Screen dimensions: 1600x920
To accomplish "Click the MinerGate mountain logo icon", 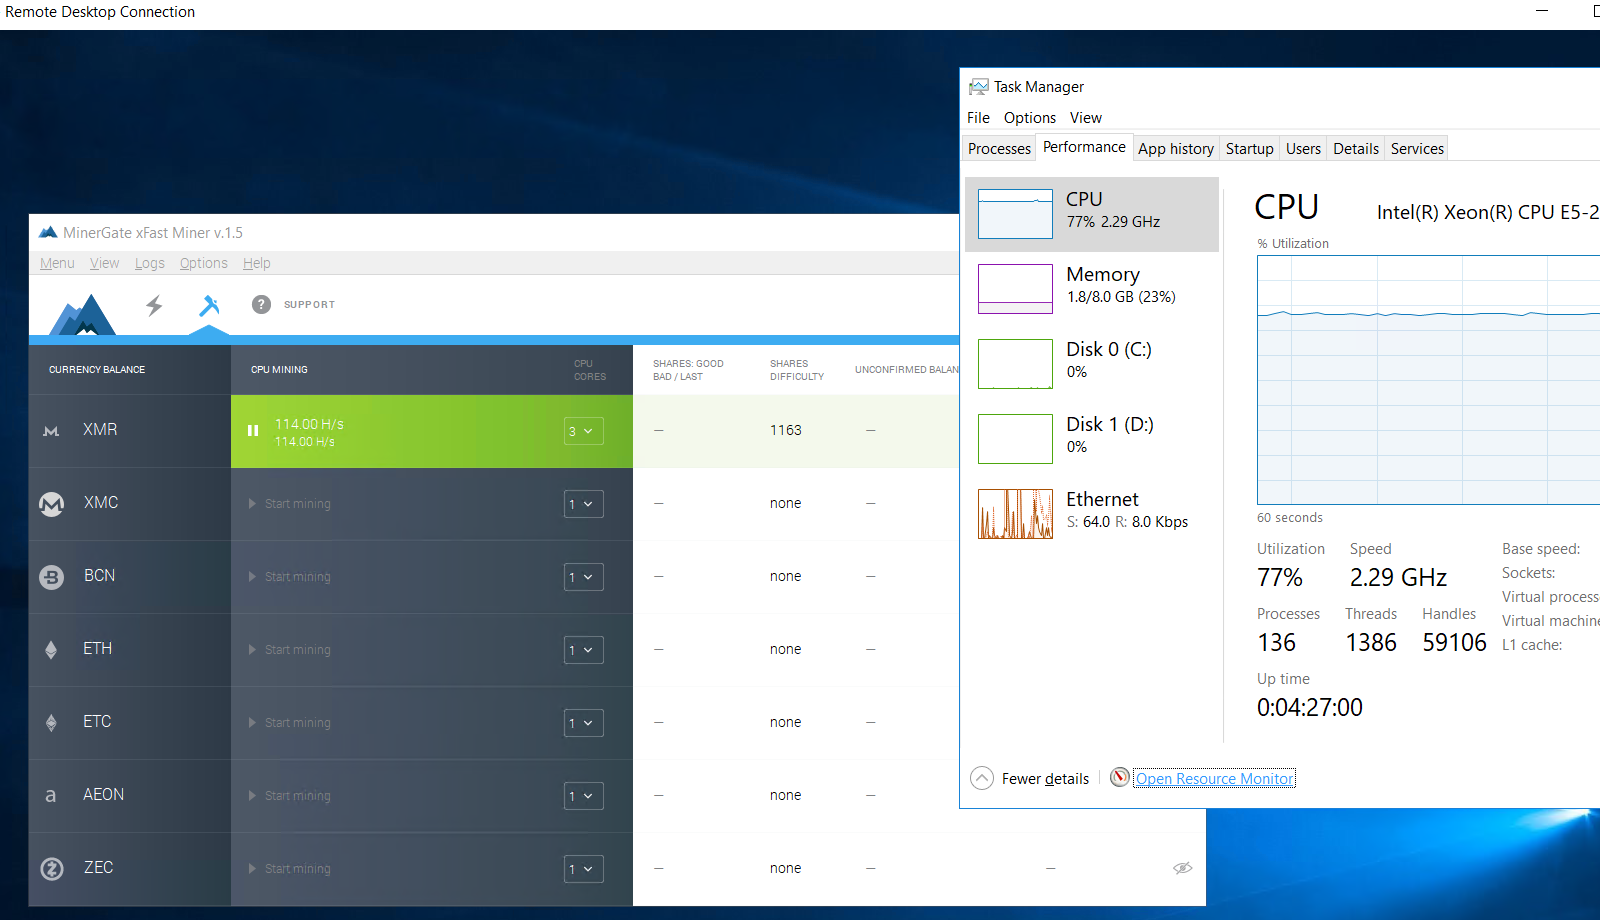I will [84, 315].
